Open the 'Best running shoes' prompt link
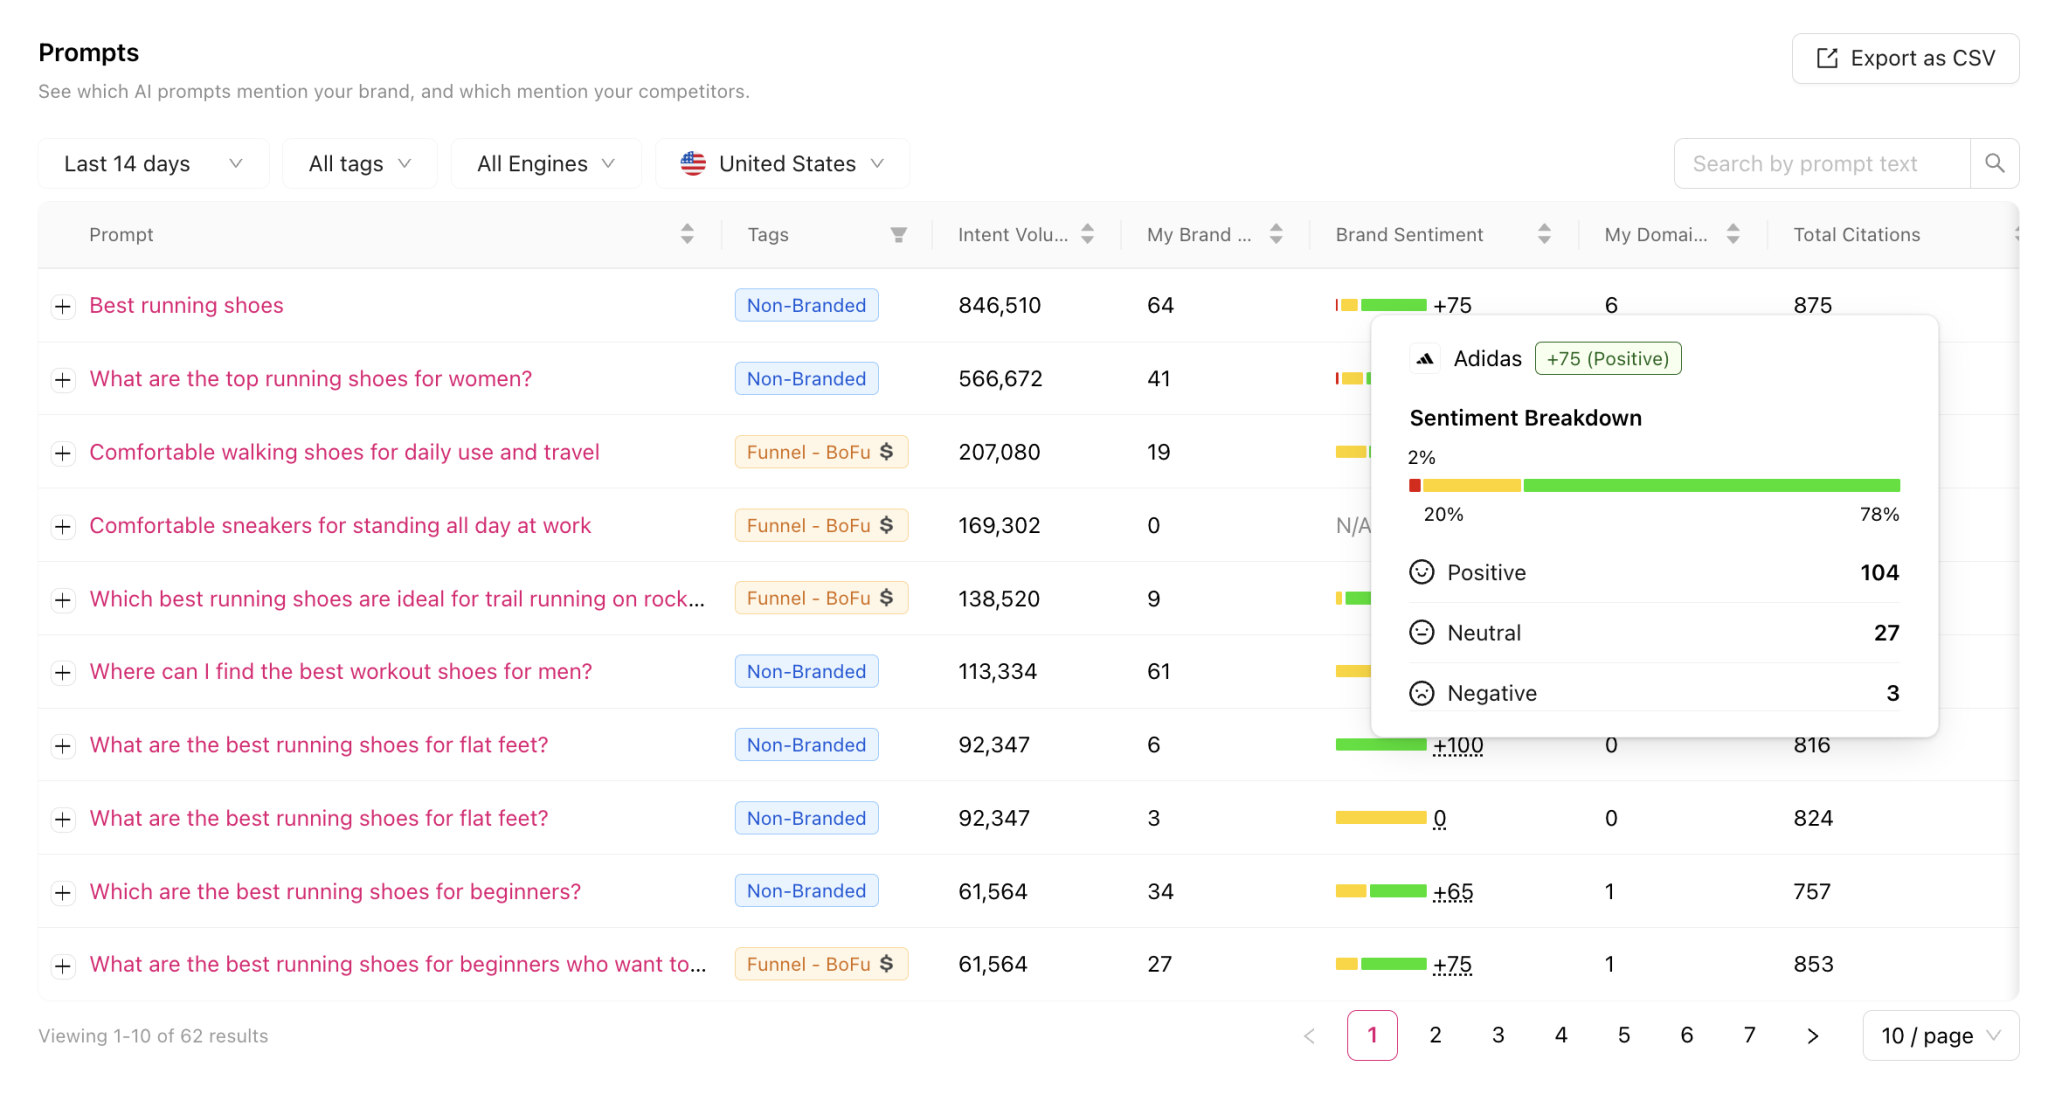Screen dimensions: 2048x1094 coord(186,305)
